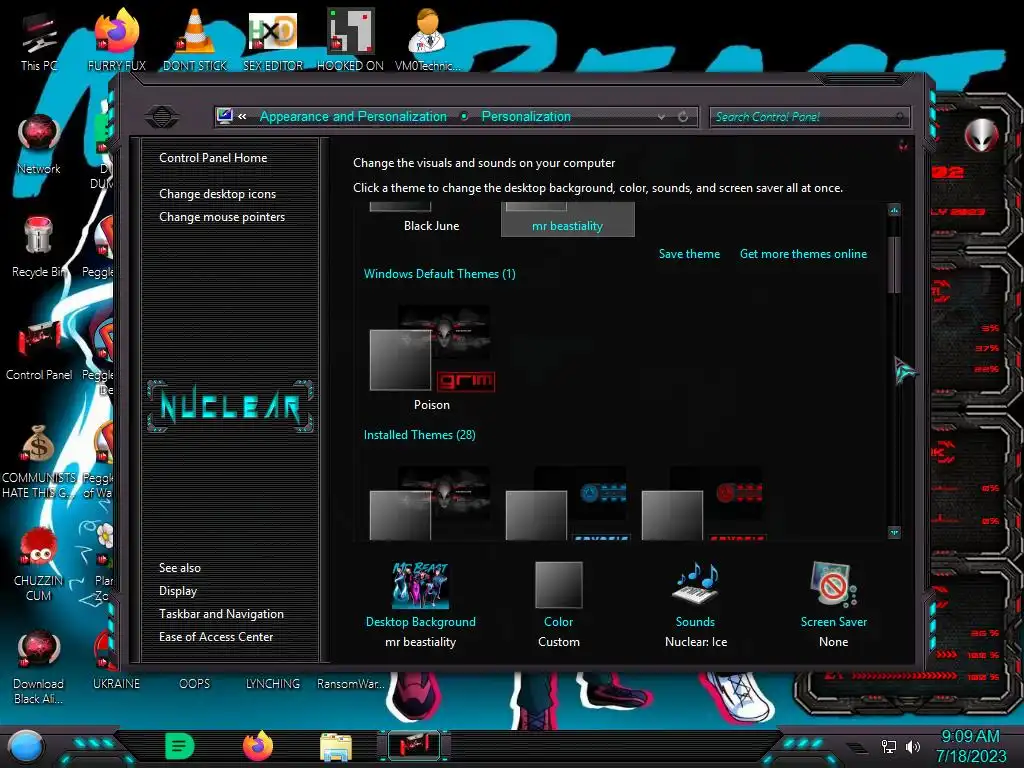Click Save theme link
Viewport: 1024px width, 768px height.
[689, 253]
